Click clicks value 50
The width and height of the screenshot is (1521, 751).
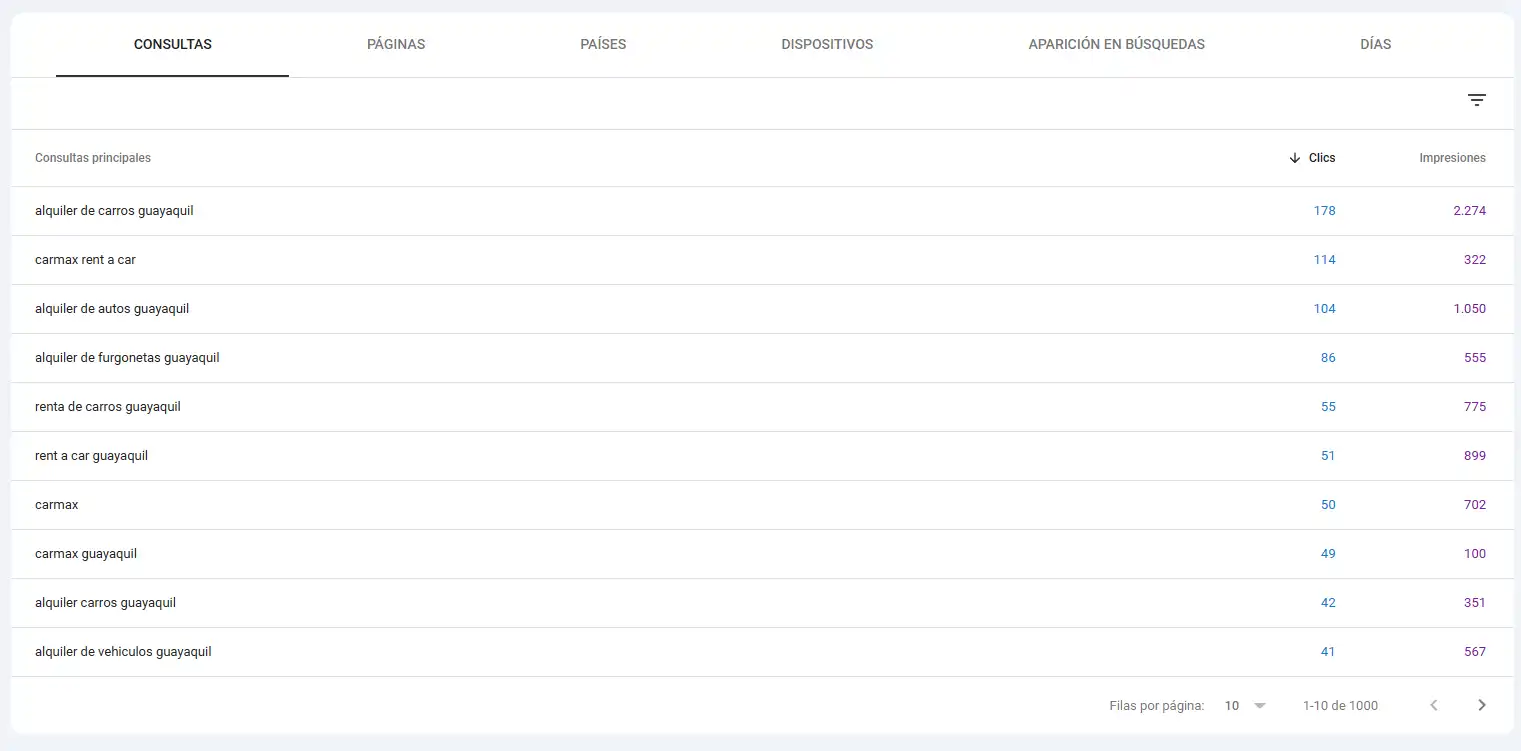[1328, 505]
